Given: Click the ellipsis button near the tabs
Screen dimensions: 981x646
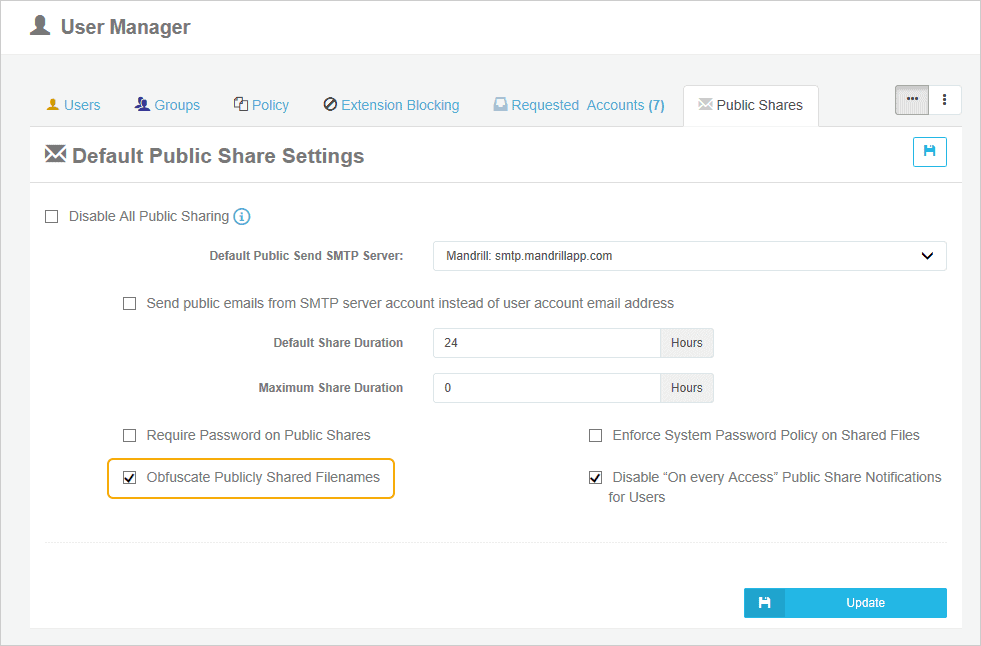Looking at the screenshot, I should [x=911, y=99].
